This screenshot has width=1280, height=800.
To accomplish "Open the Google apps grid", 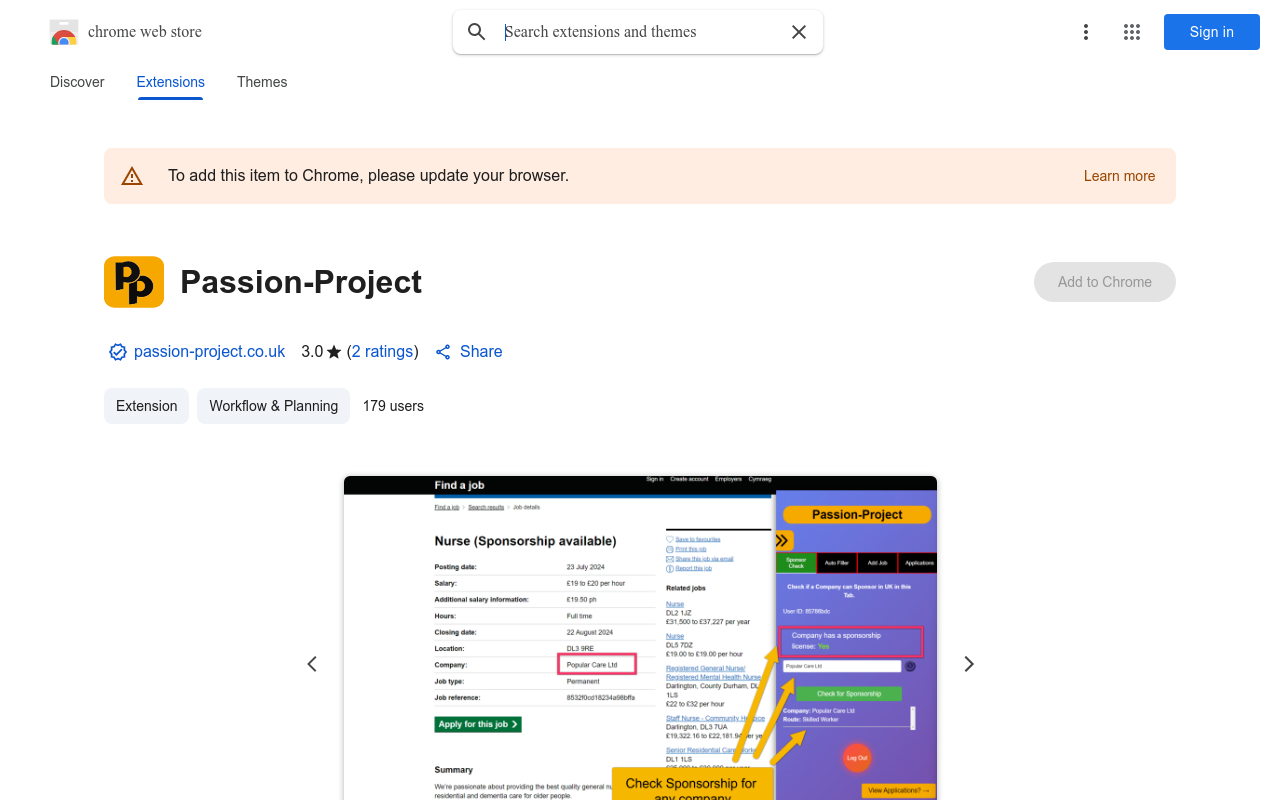I will pos(1132,32).
